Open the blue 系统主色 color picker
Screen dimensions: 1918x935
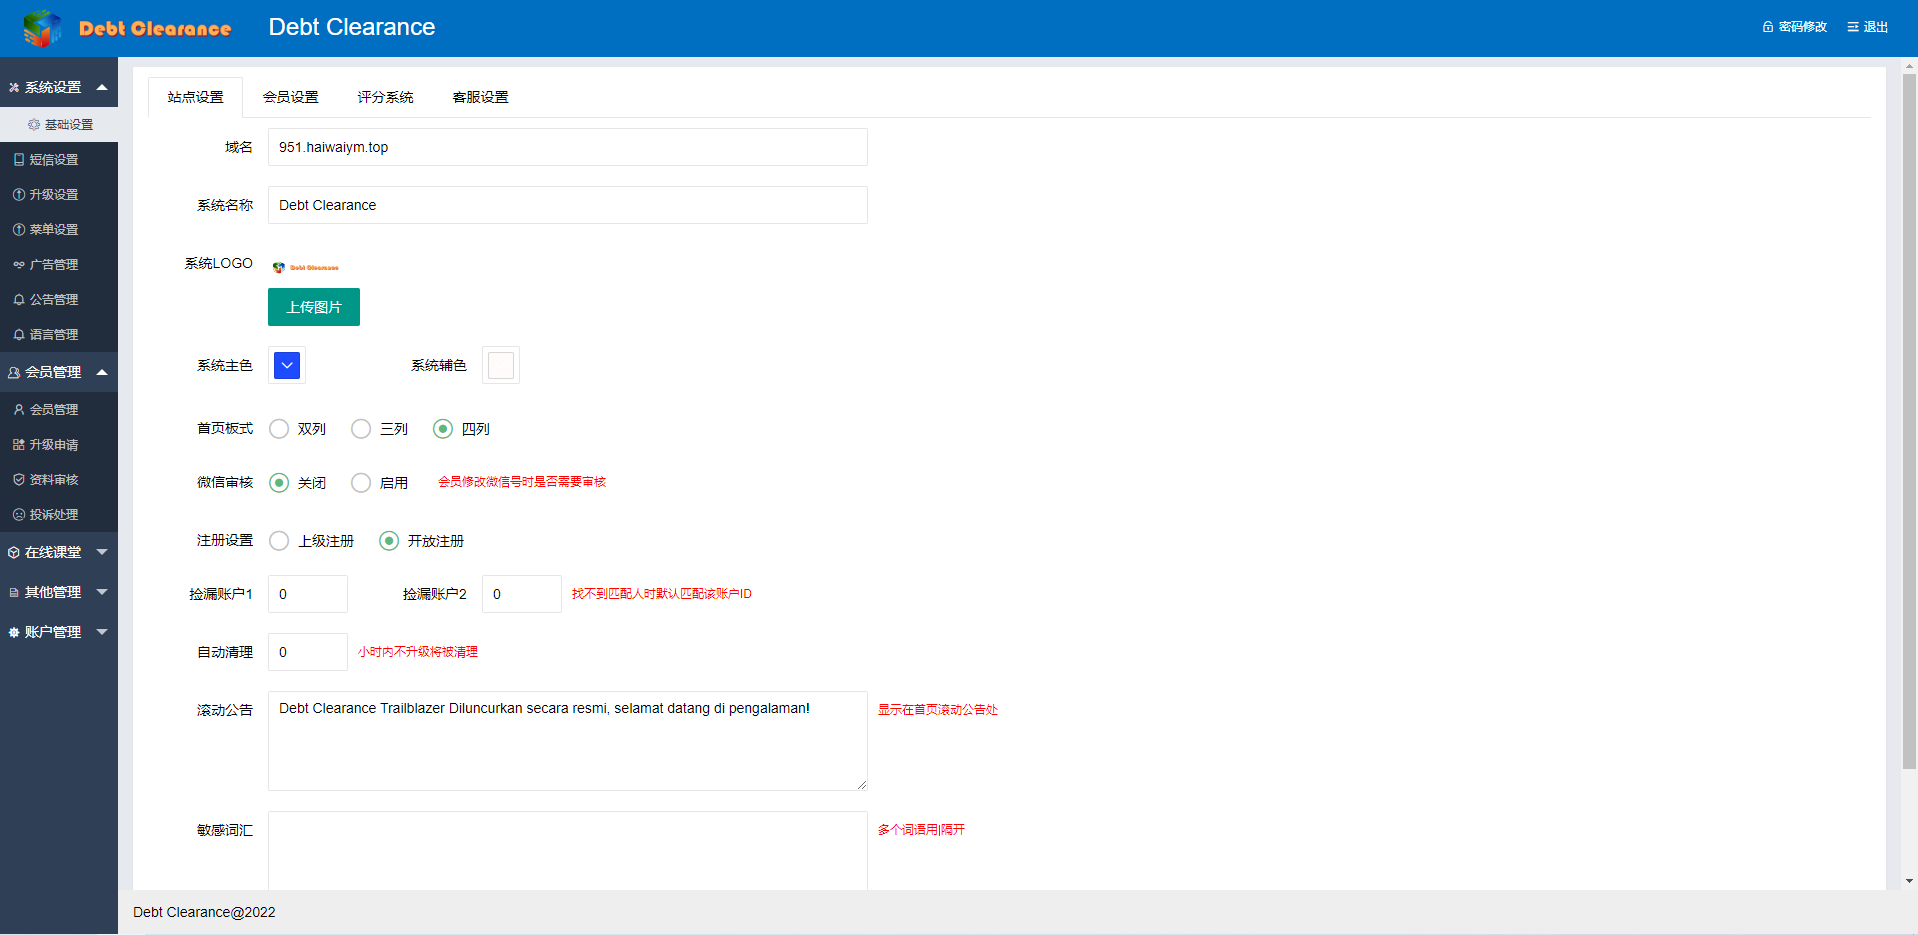click(287, 365)
